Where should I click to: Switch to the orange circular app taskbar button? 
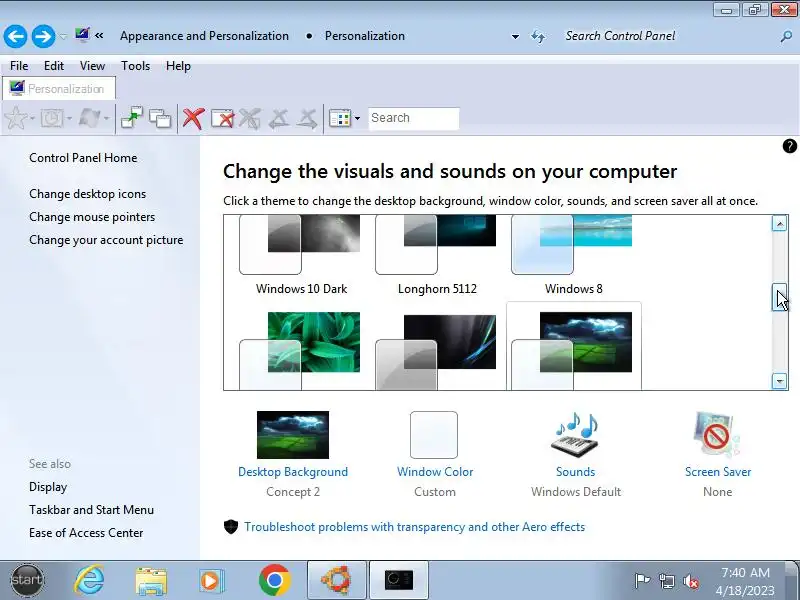pos(337,580)
